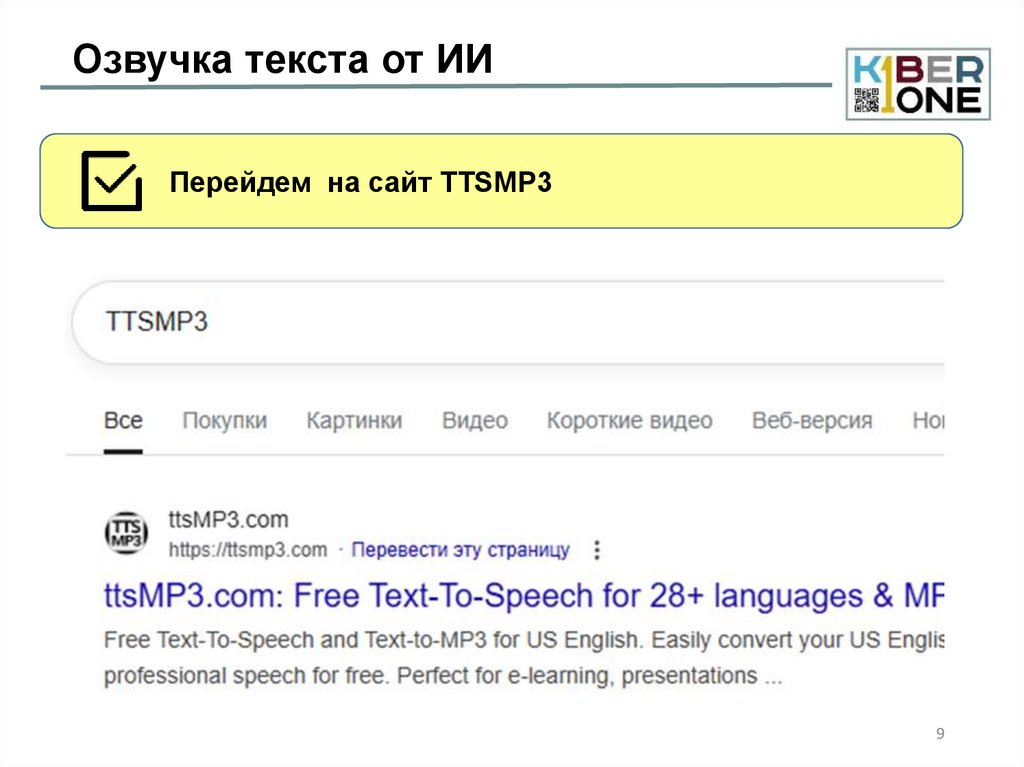Click Перевести эту страницу link

click(x=460, y=549)
